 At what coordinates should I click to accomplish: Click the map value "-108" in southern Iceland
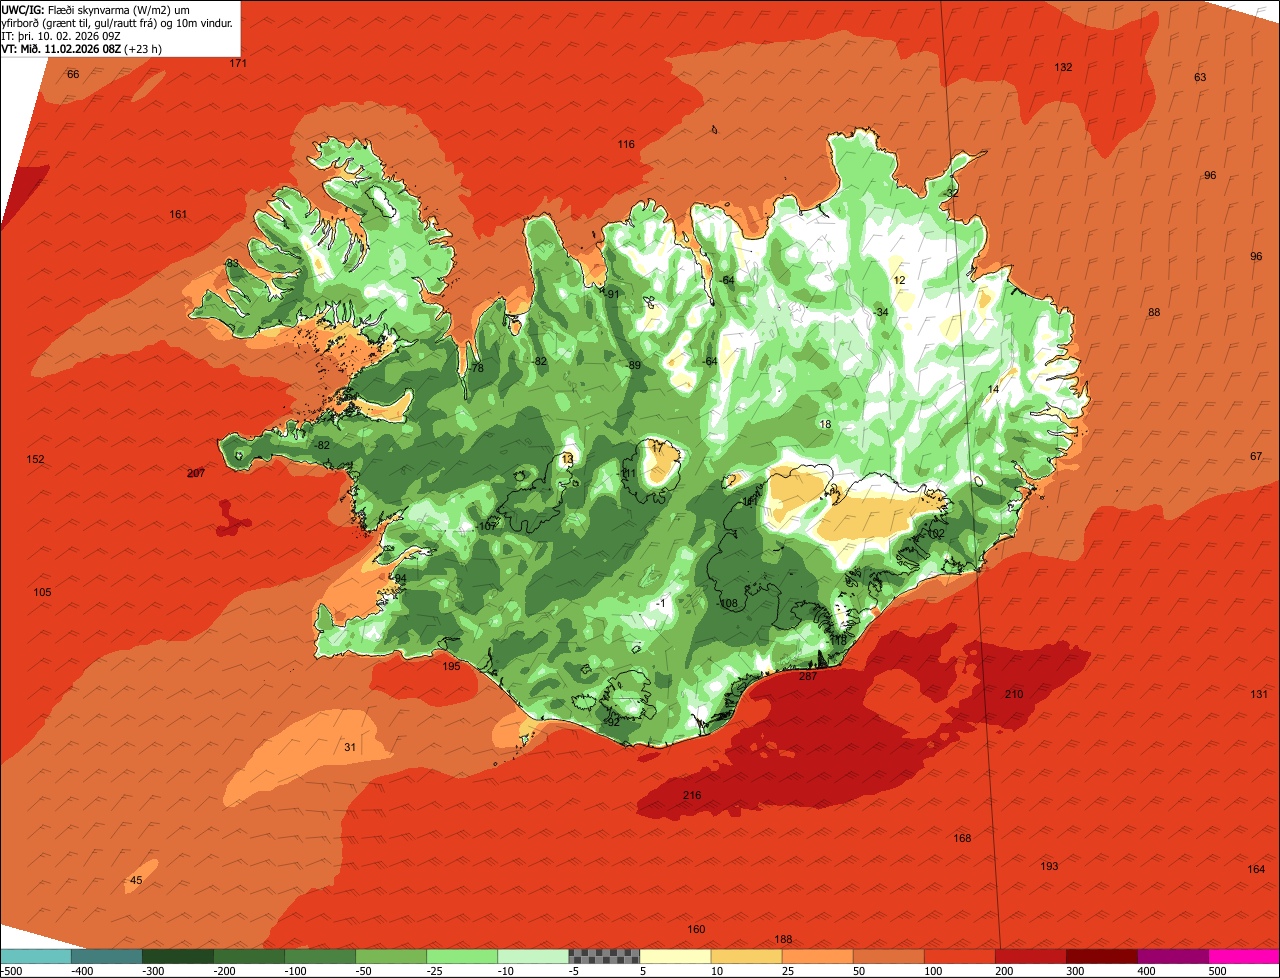[728, 603]
